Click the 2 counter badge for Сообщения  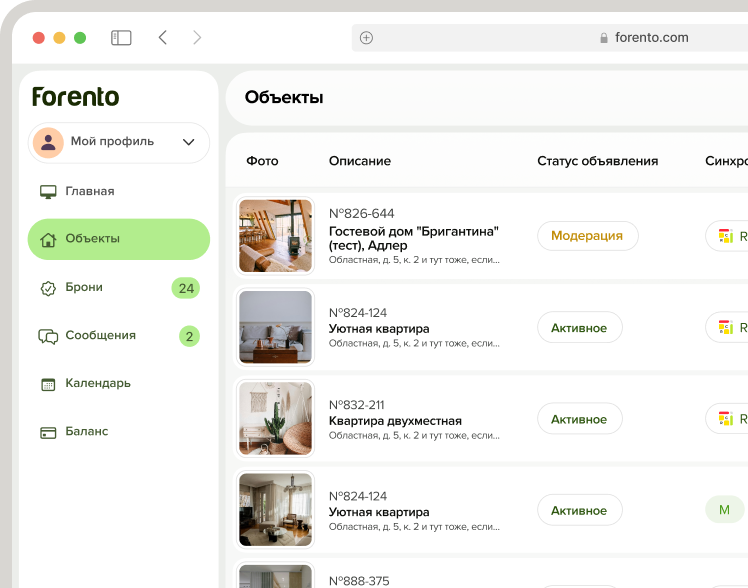pos(189,336)
